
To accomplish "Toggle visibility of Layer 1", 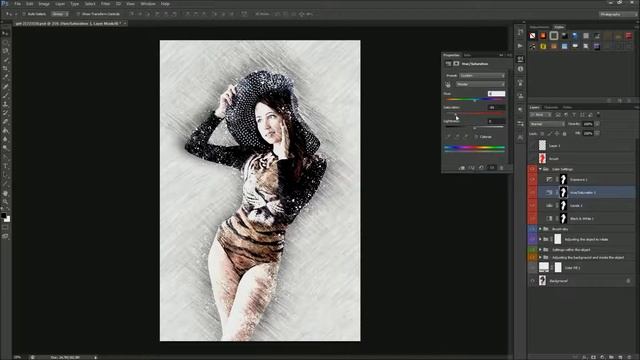I will click(532, 145).
